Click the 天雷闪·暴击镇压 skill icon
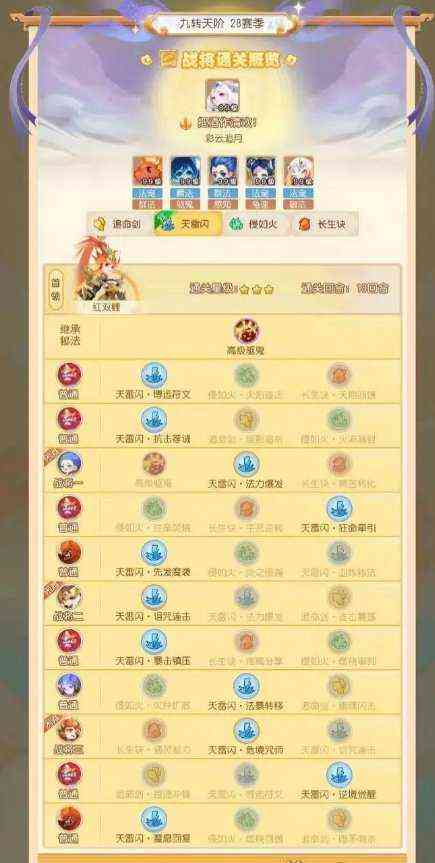435x863 pixels. click(x=154, y=641)
